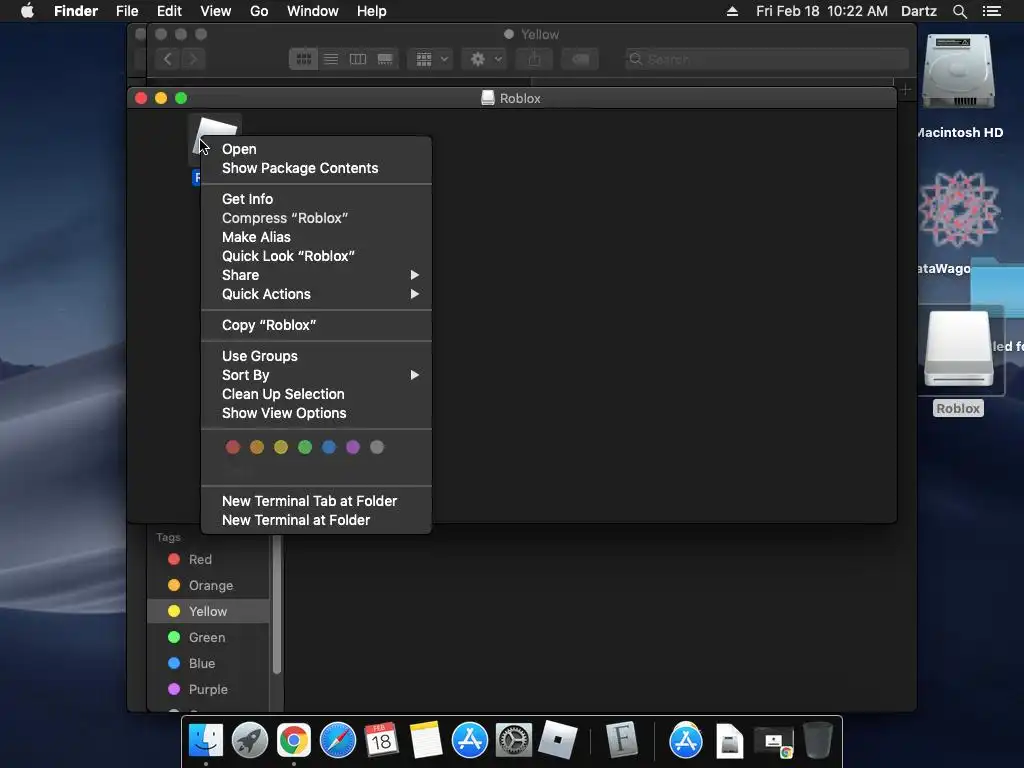Open the first App Store dock icon
Viewport: 1024px width, 768px height.
470,741
